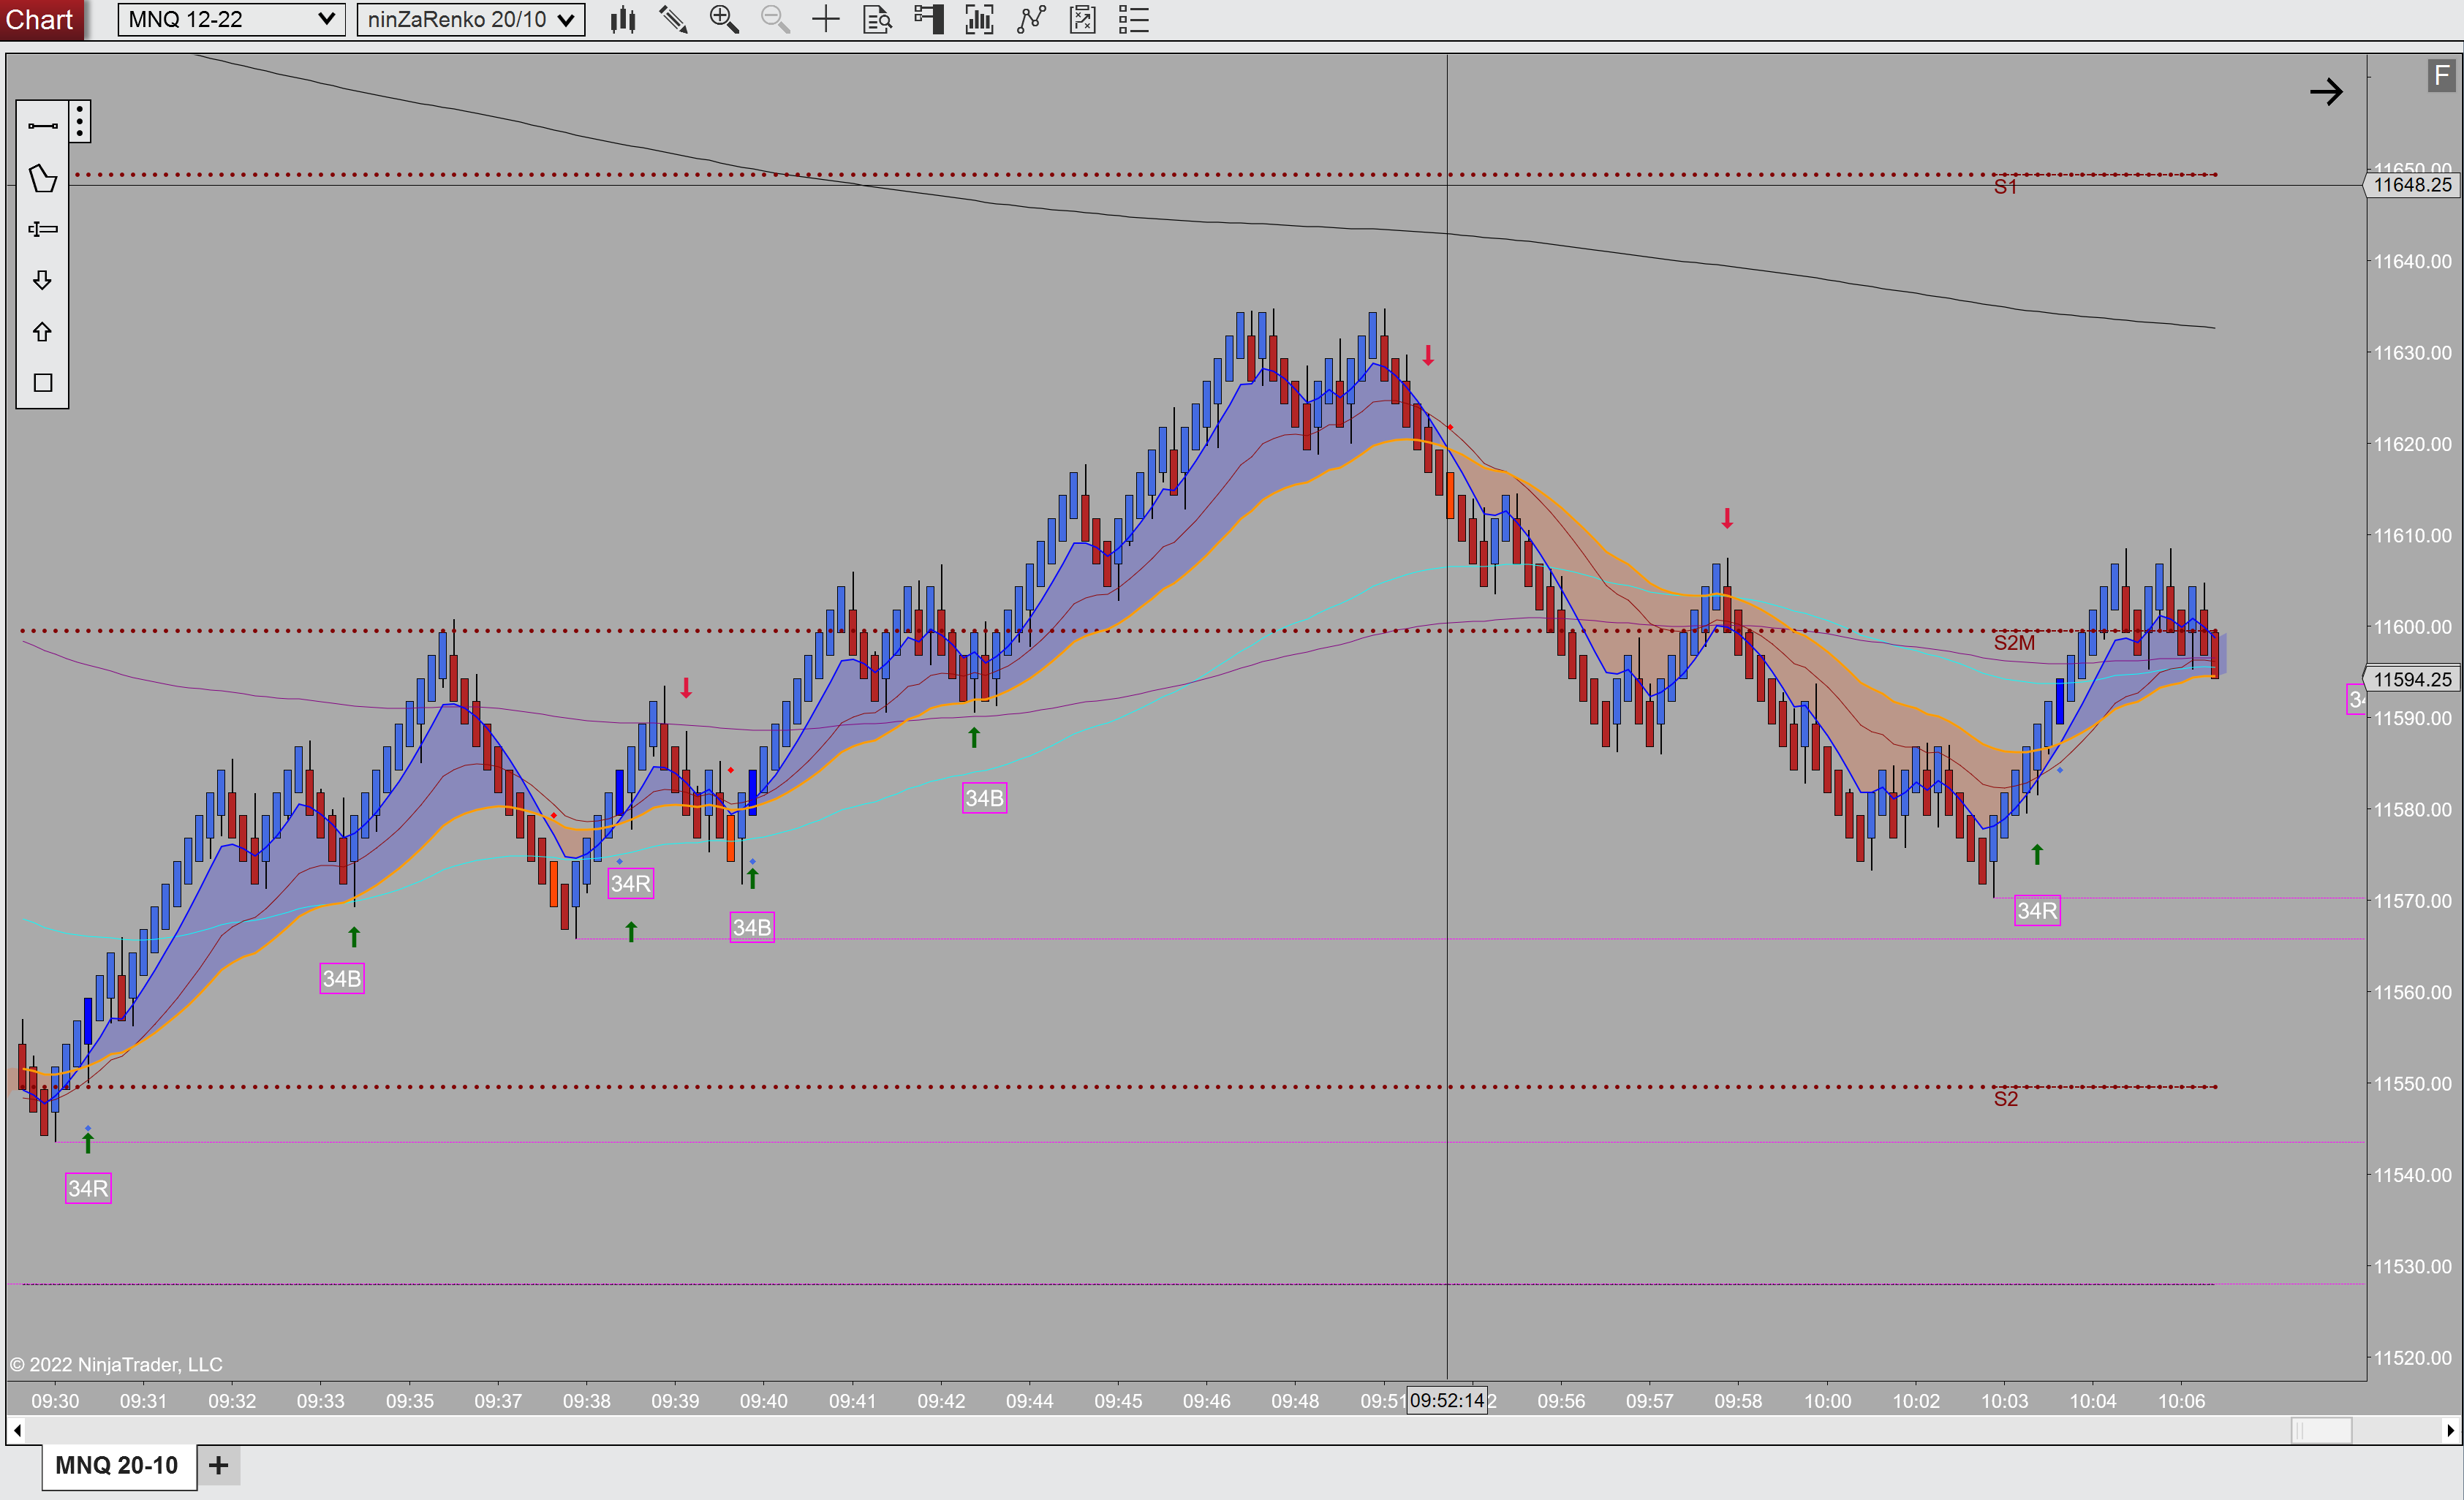Click the 11594.25 current price marker

(x=2411, y=679)
